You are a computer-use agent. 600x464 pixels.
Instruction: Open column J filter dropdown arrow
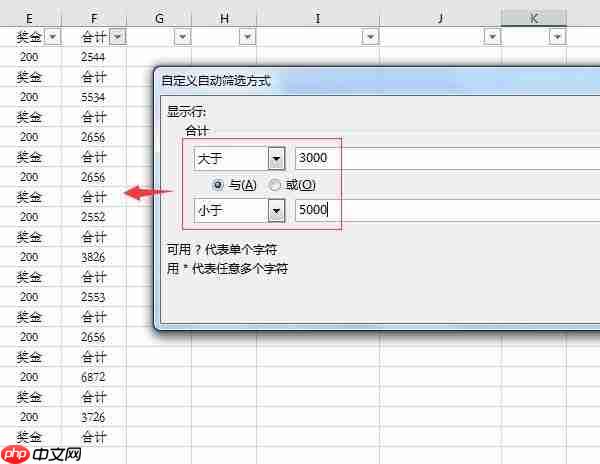pyautogui.click(x=492, y=37)
